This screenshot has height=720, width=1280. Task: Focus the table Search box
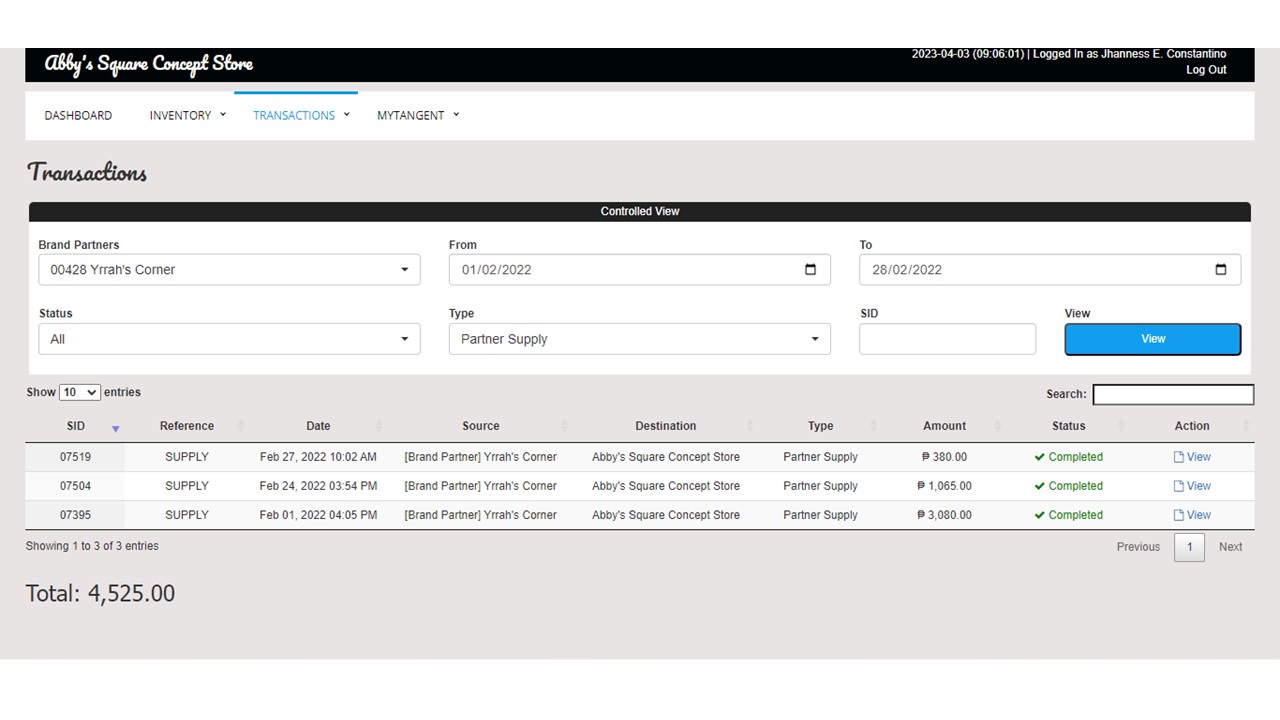(x=1173, y=394)
